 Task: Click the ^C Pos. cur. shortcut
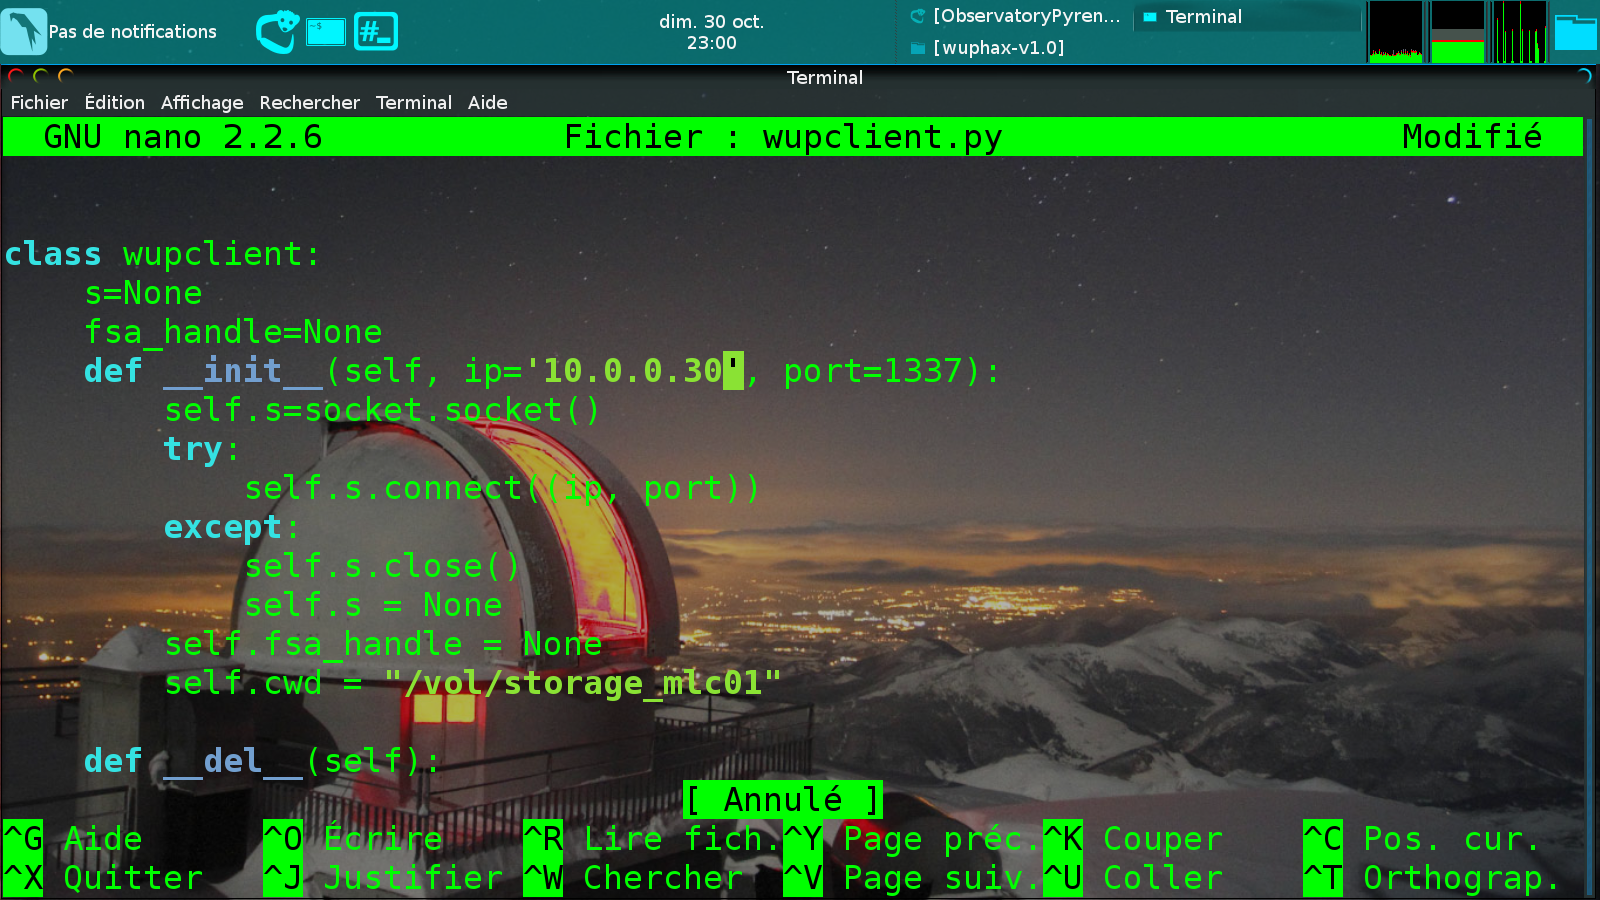pyautogui.click(x=1422, y=839)
